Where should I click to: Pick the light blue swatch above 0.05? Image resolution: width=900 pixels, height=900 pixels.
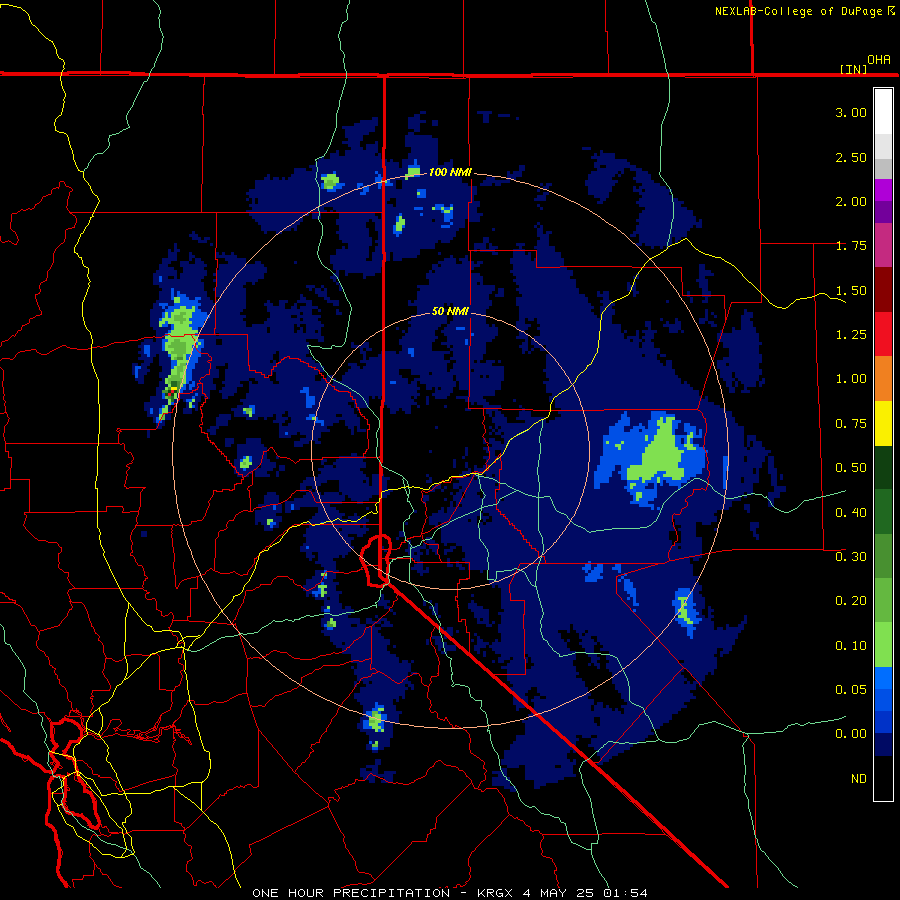[883, 678]
